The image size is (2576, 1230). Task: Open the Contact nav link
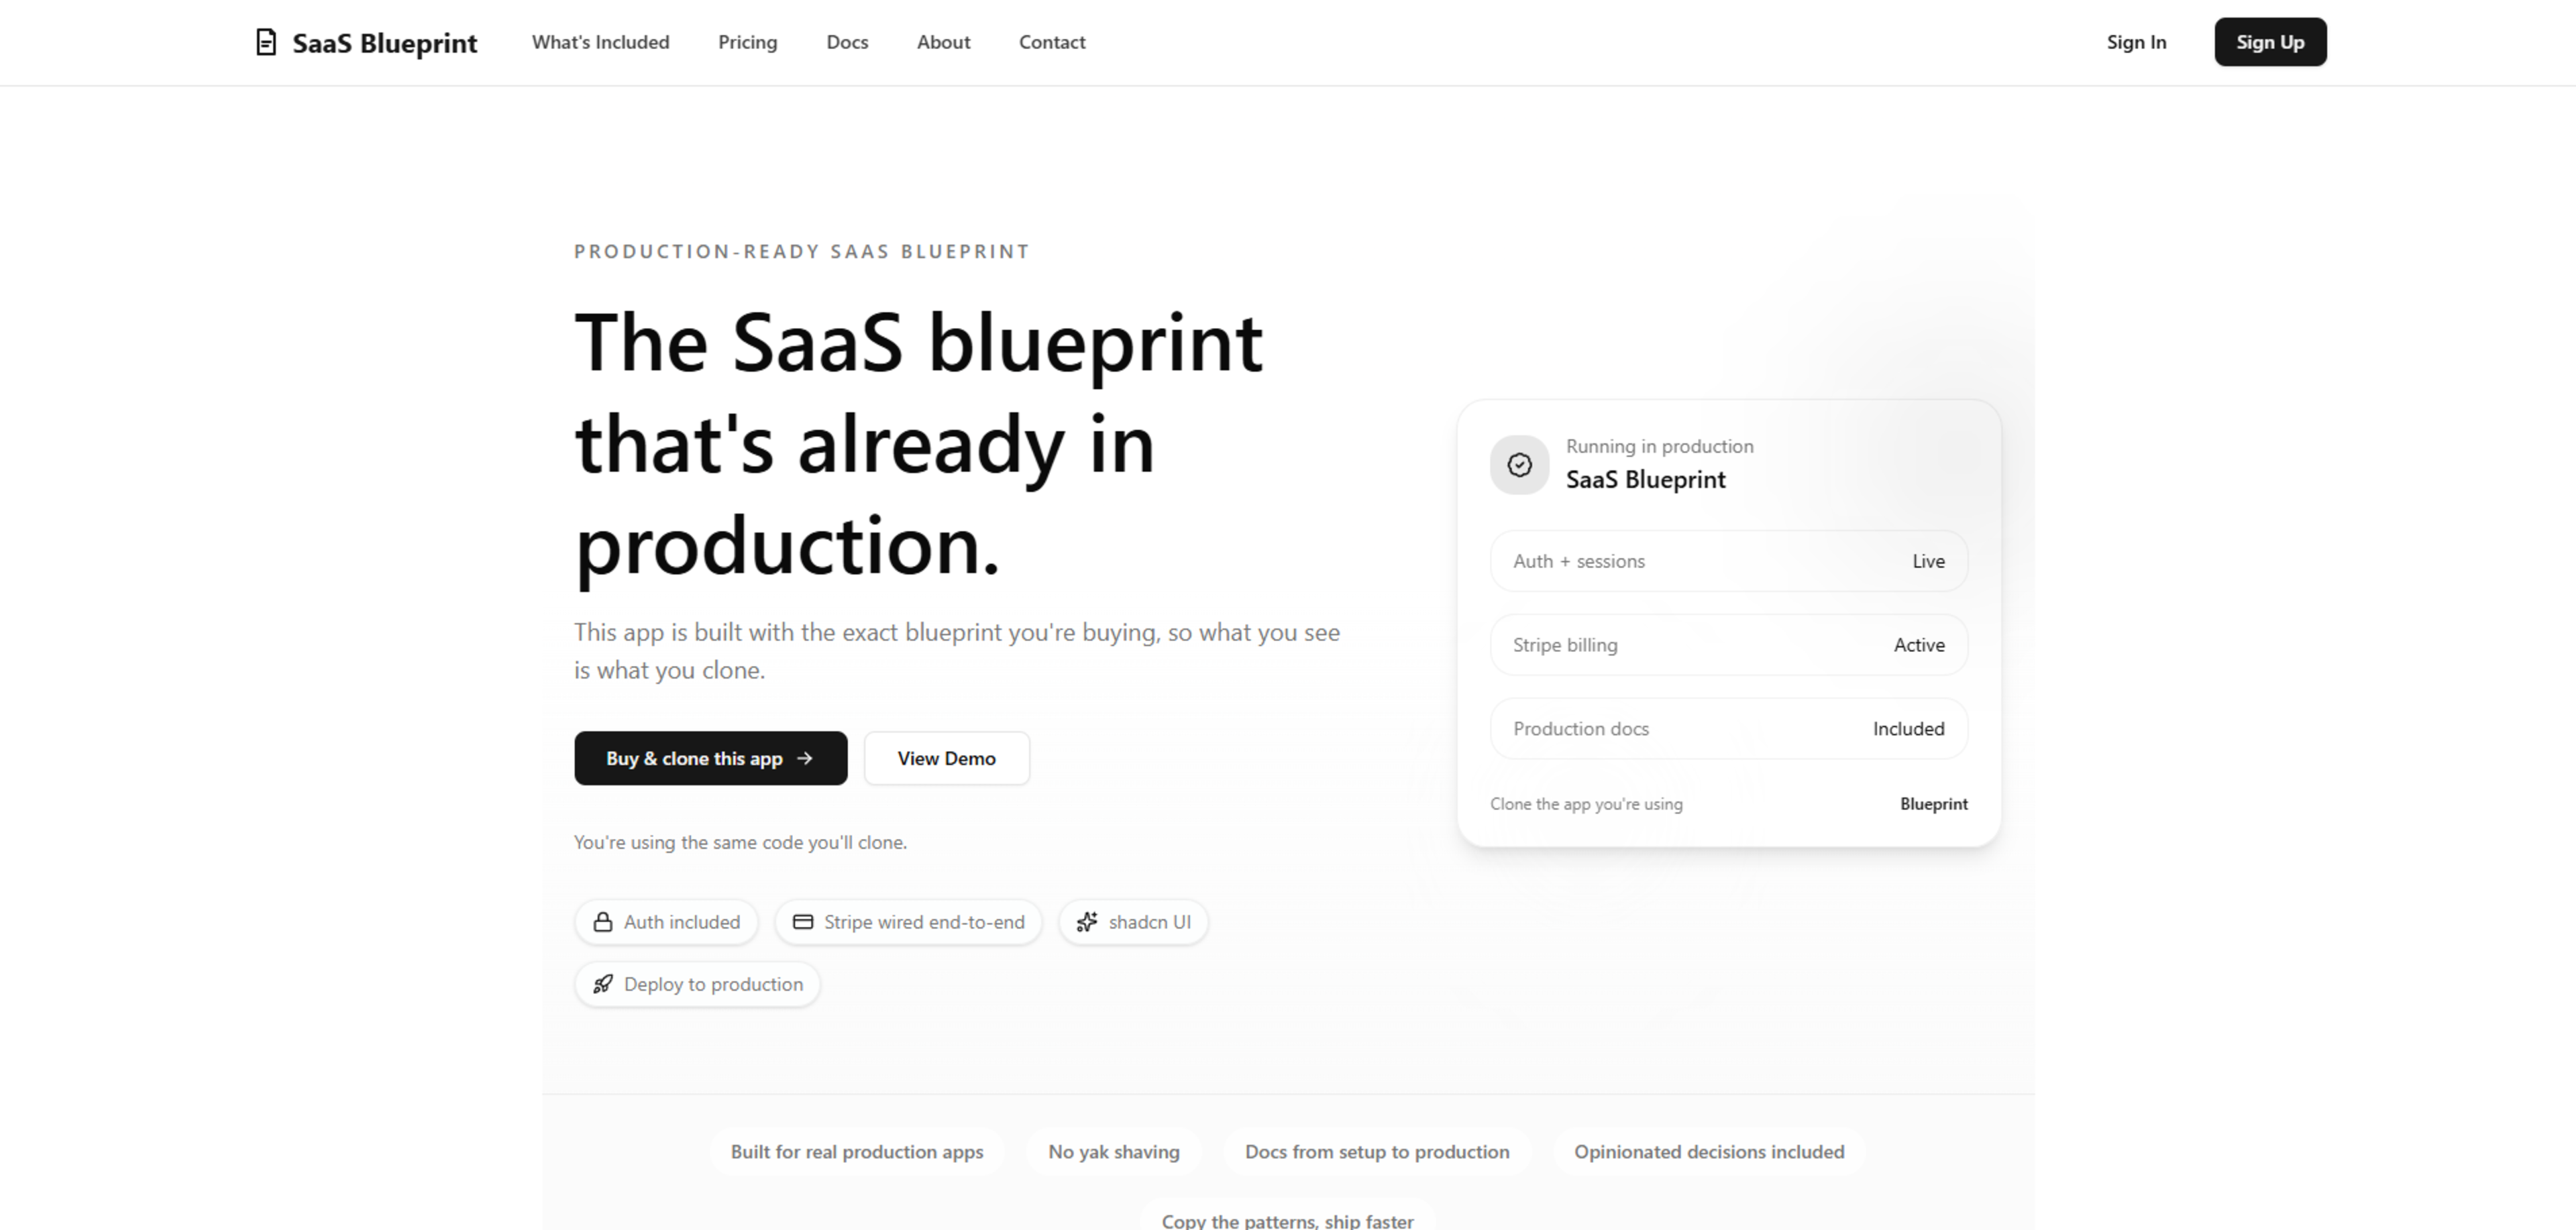[x=1052, y=42]
